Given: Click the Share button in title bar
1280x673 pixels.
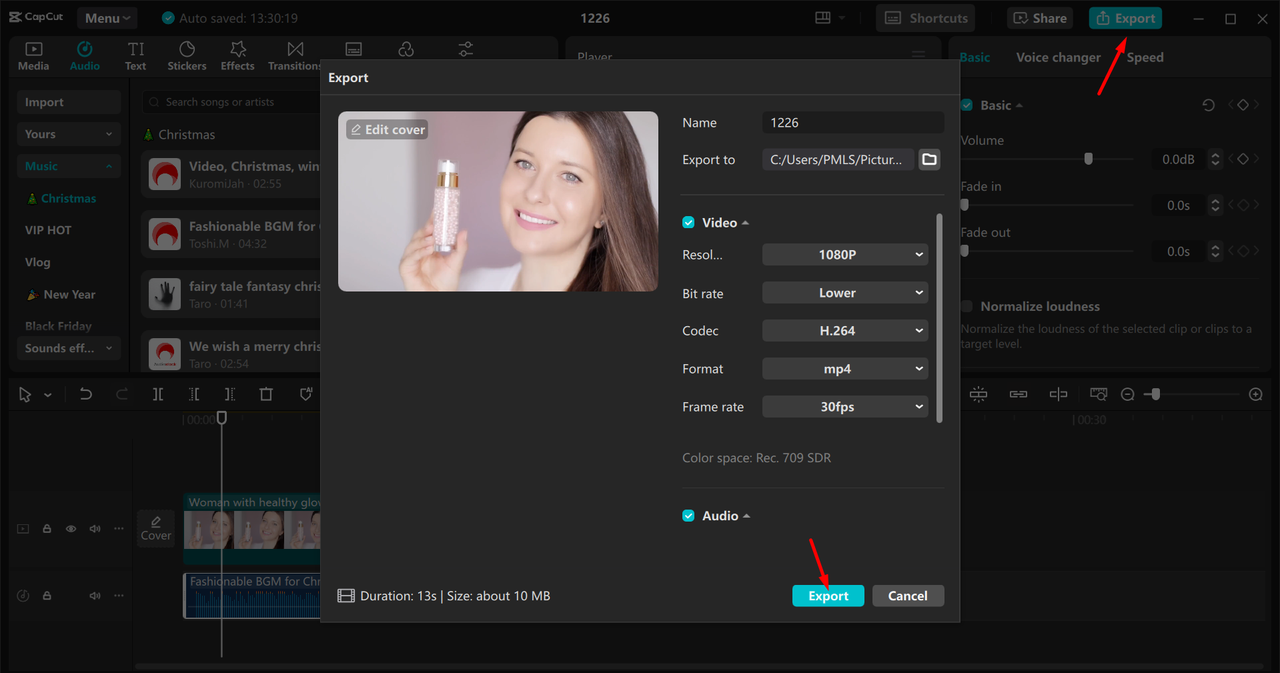Looking at the screenshot, I should (1041, 18).
